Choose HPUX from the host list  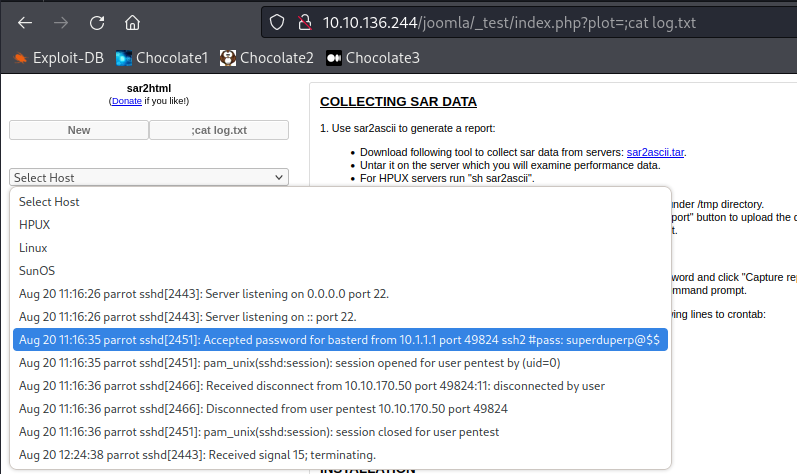point(34,225)
